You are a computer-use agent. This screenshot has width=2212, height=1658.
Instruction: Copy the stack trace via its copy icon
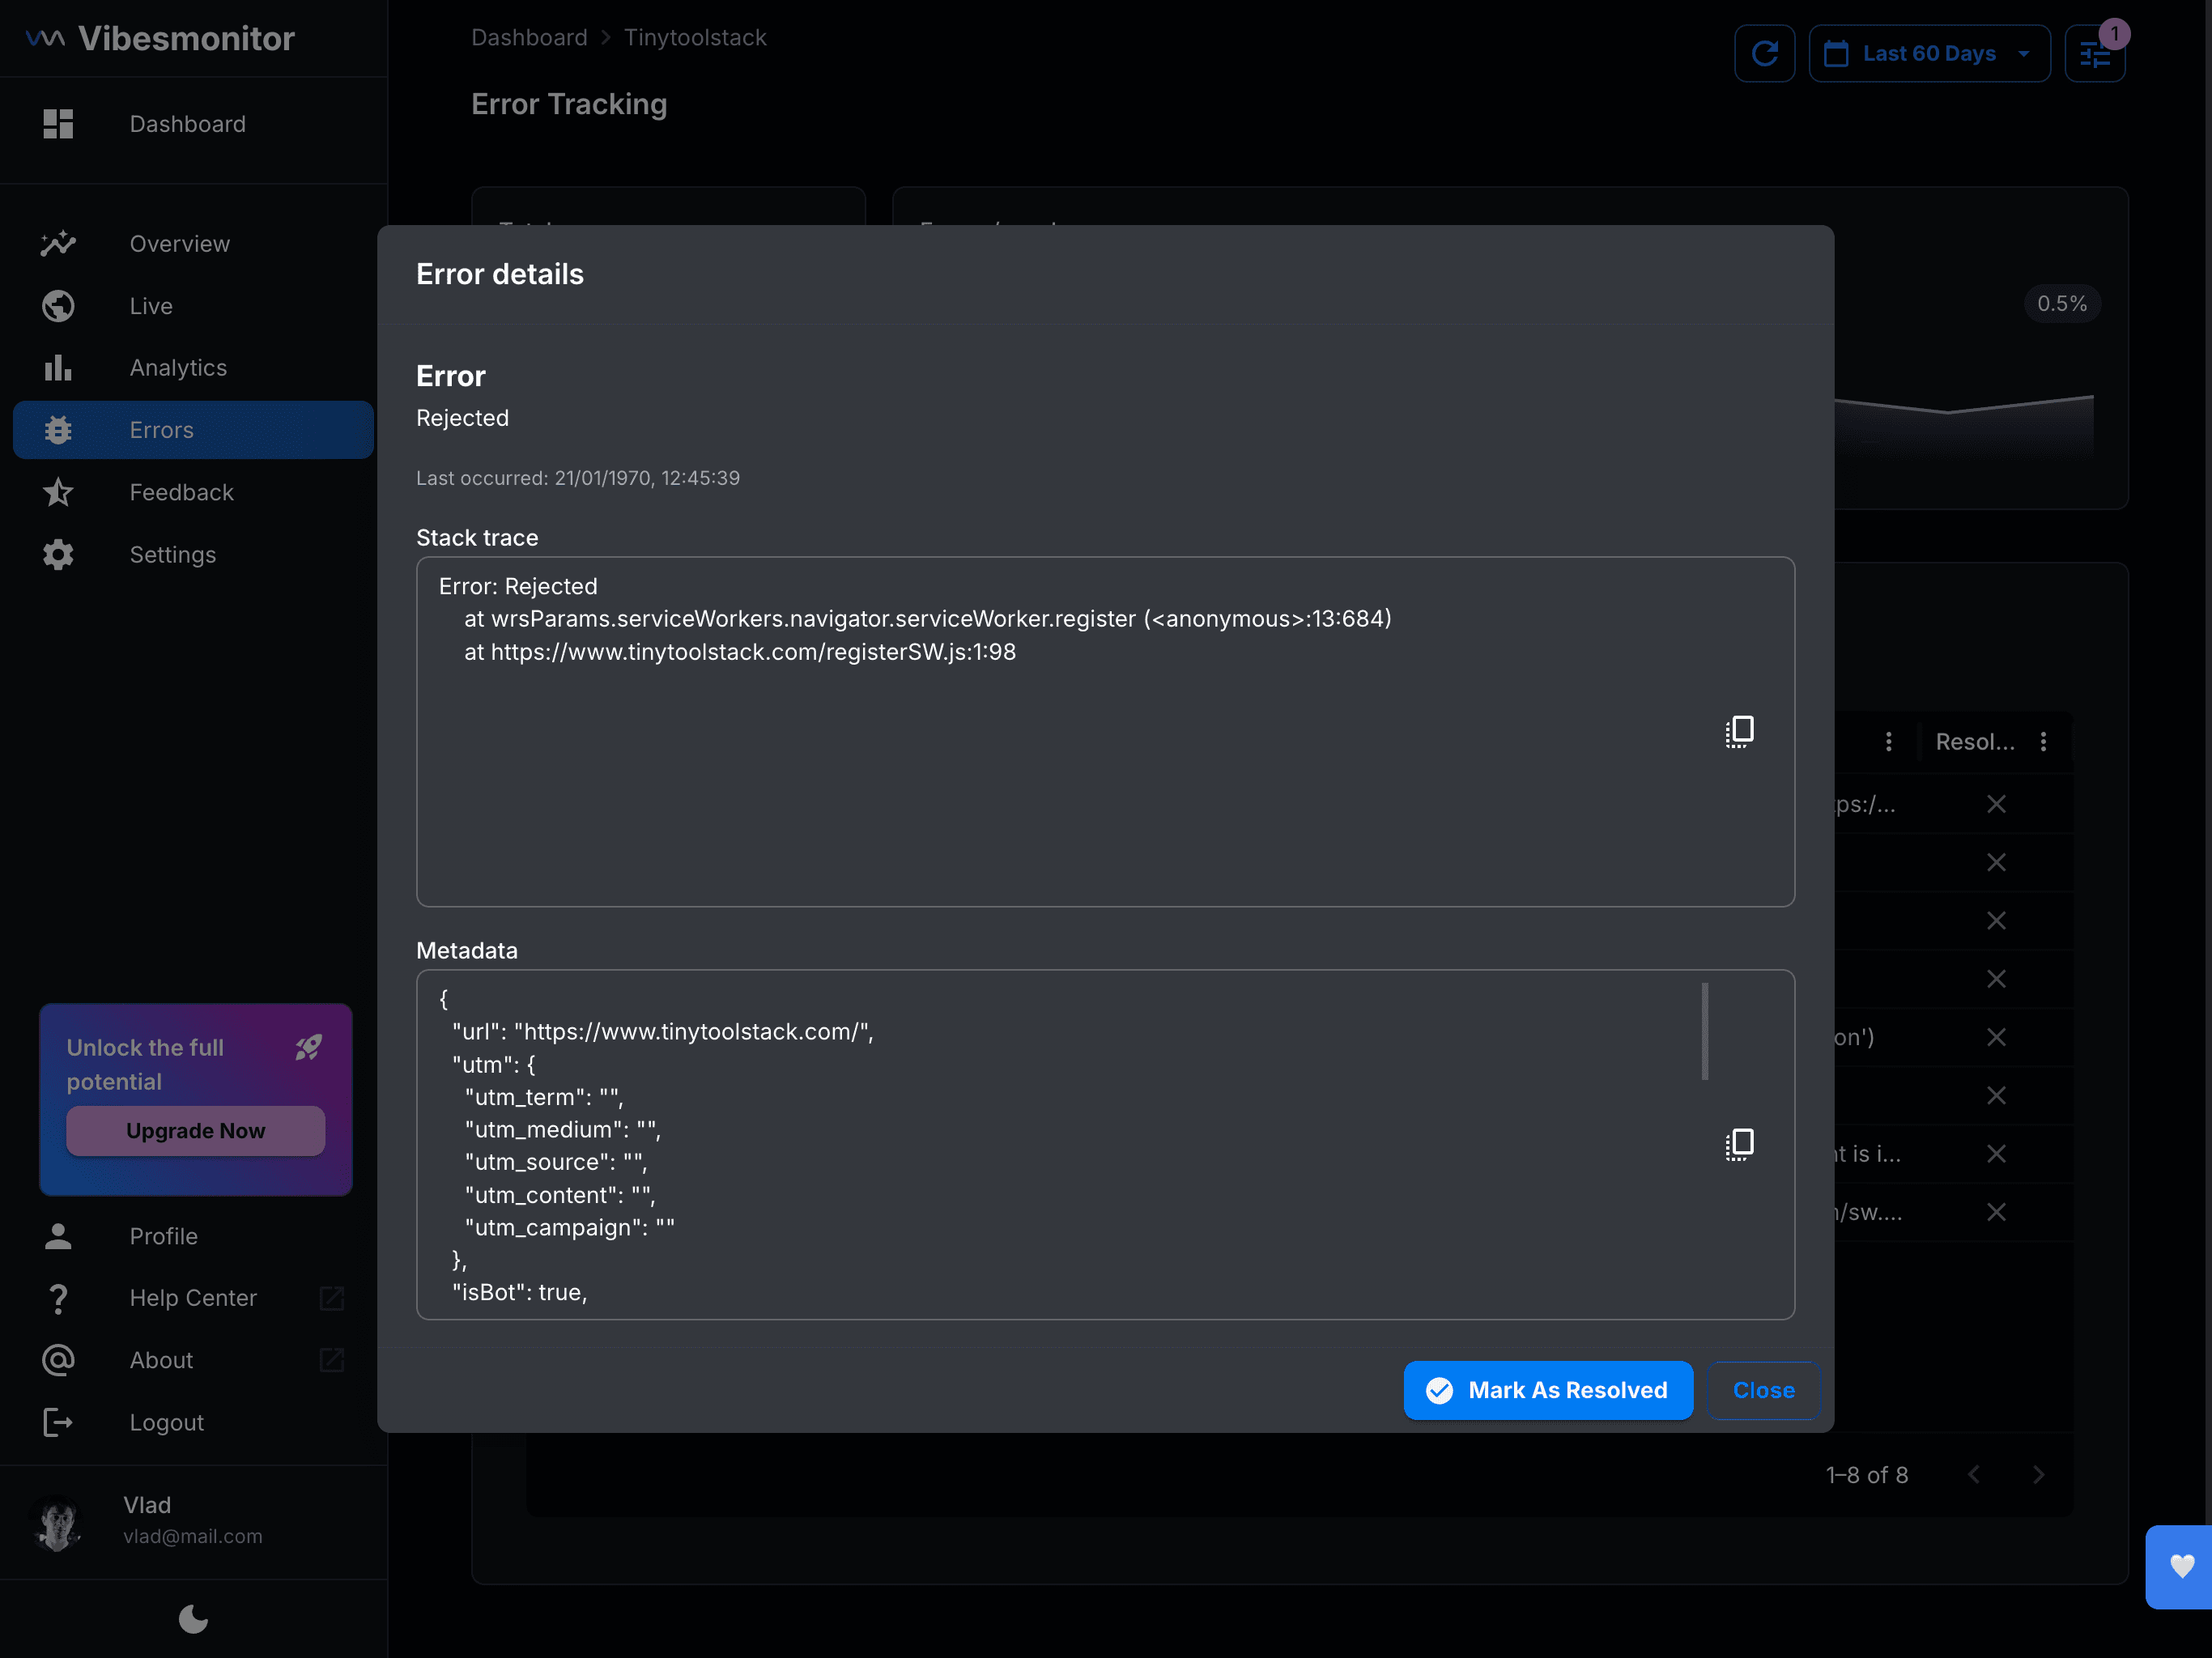pyautogui.click(x=1739, y=730)
